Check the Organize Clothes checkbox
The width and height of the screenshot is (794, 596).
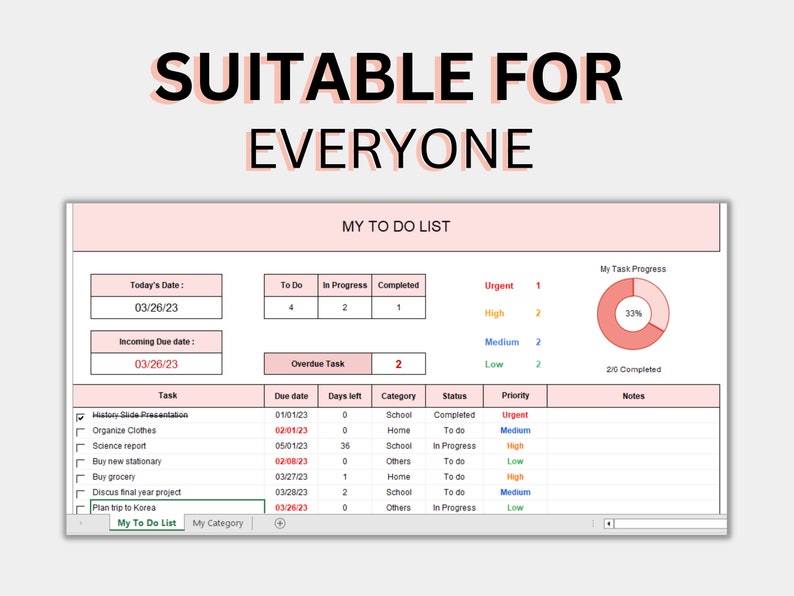tap(81, 432)
